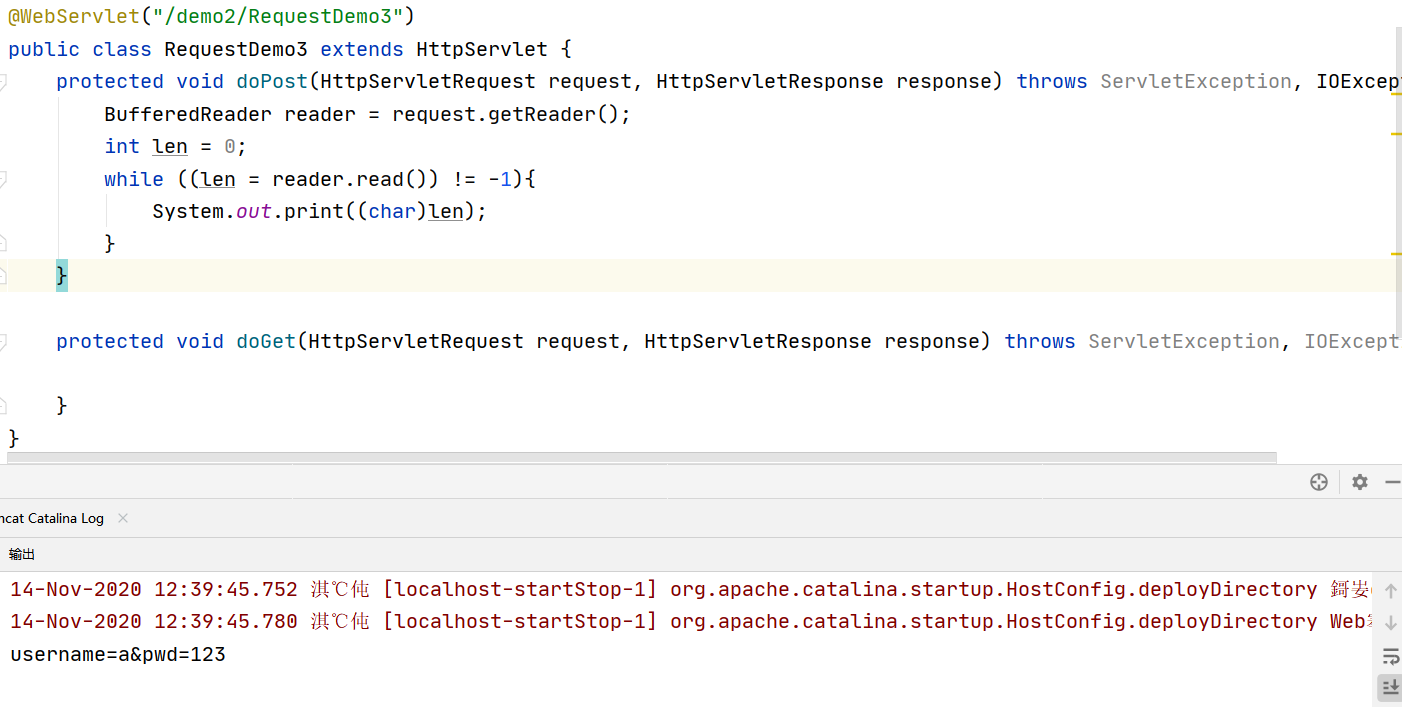
Task: Click HttpServlet in the extends clause
Action: pyautogui.click(x=482, y=49)
